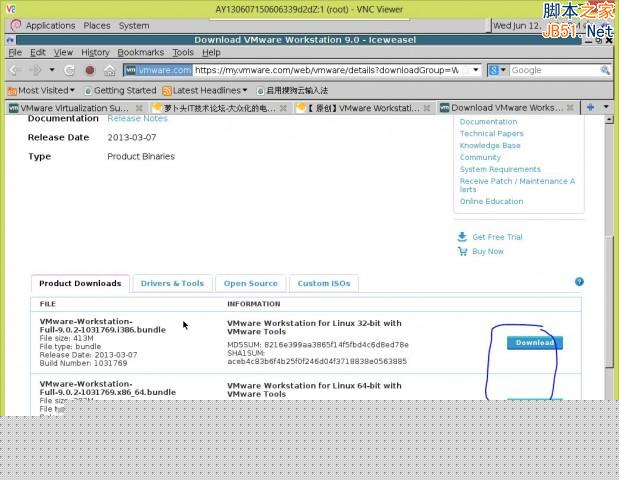
Task: Click the new tab plus icon
Action: [x=591, y=107]
